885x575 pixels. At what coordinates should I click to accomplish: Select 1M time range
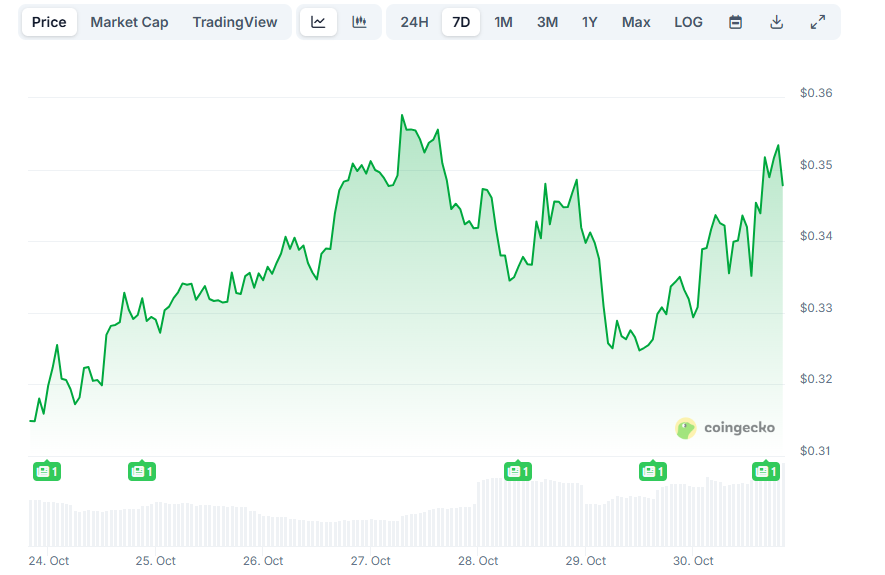click(503, 22)
